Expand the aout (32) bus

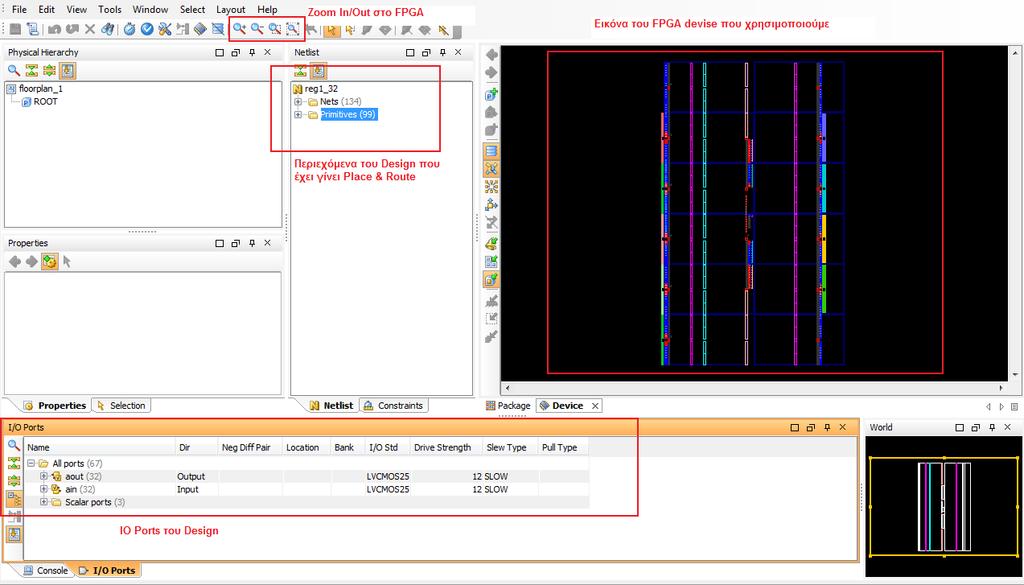tap(44, 476)
